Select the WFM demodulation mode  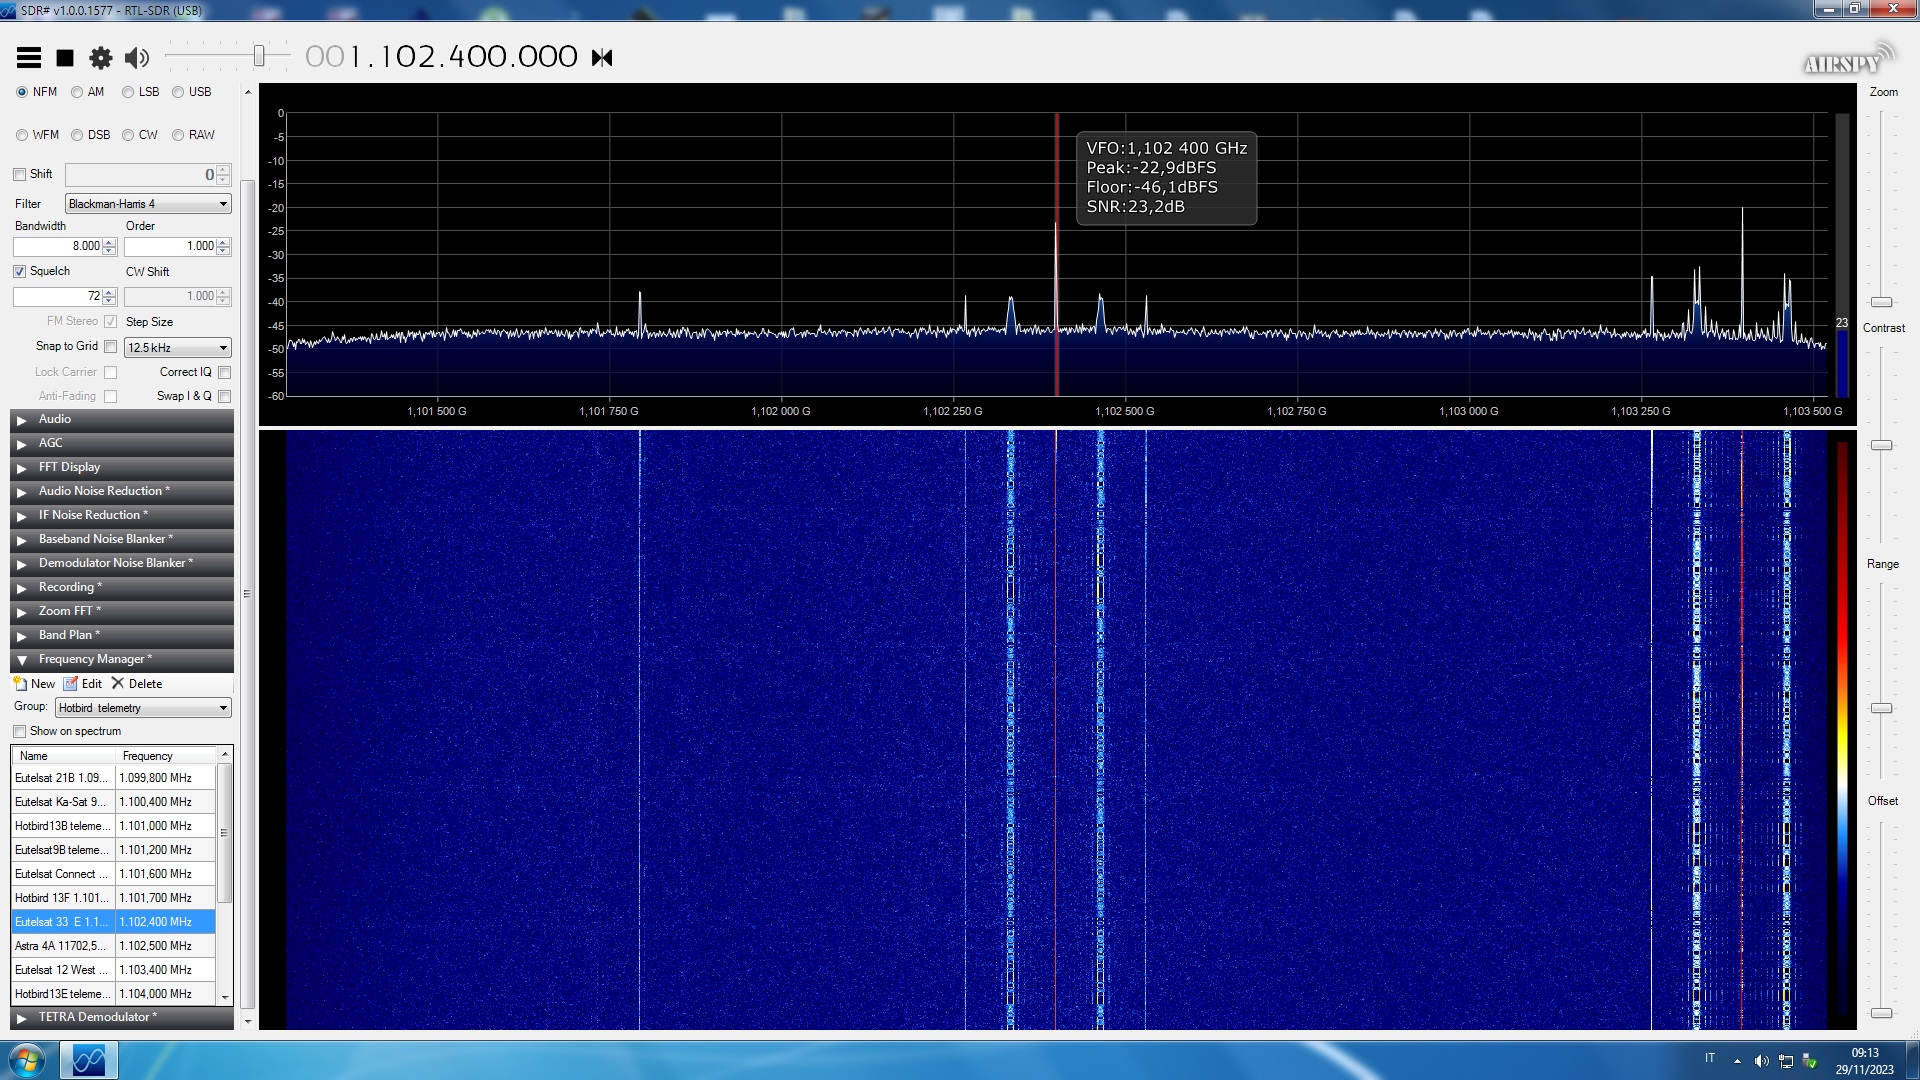[x=22, y=135]
